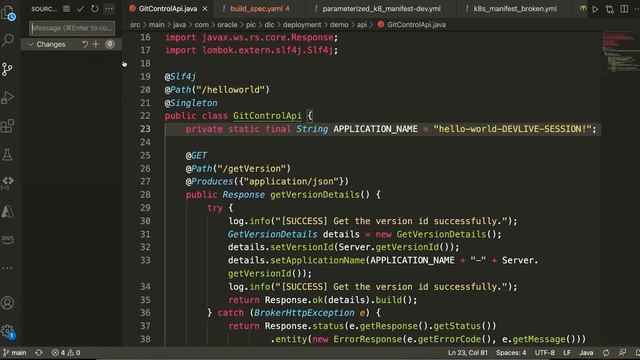Switch source control view as tree or list
Viewport: 640px width, 360px height.
point(67,9)
